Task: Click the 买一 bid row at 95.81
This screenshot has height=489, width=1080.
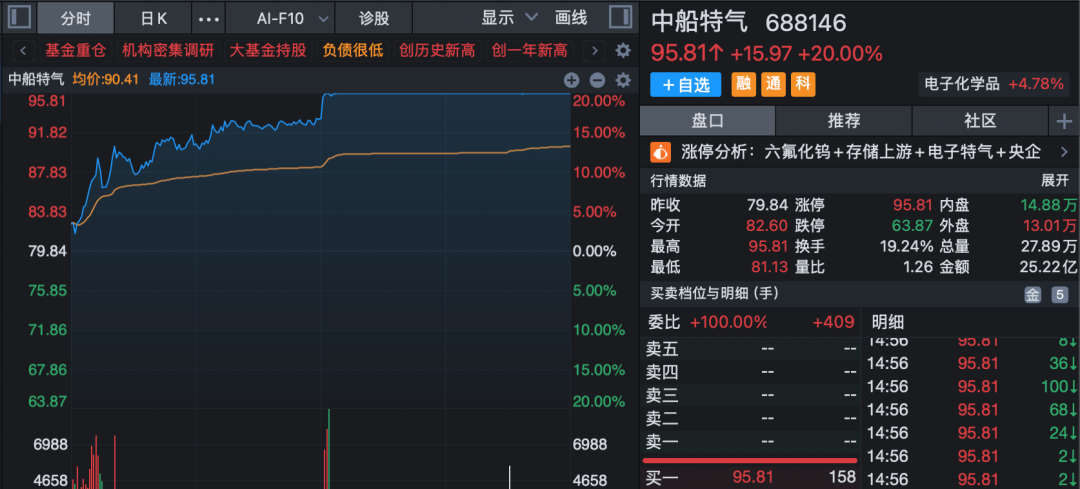Action: click(750, 477)
